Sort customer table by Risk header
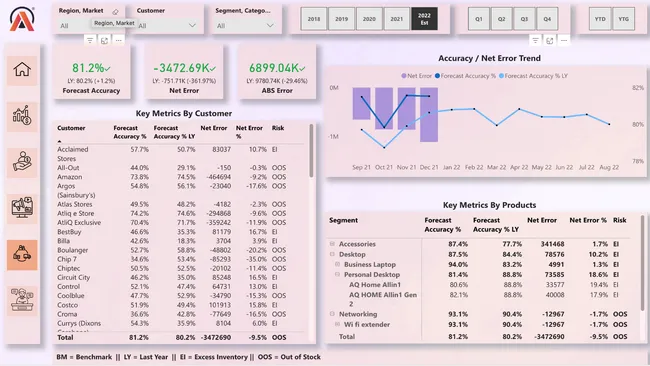The image size is (650, 366). click(278, 128)
